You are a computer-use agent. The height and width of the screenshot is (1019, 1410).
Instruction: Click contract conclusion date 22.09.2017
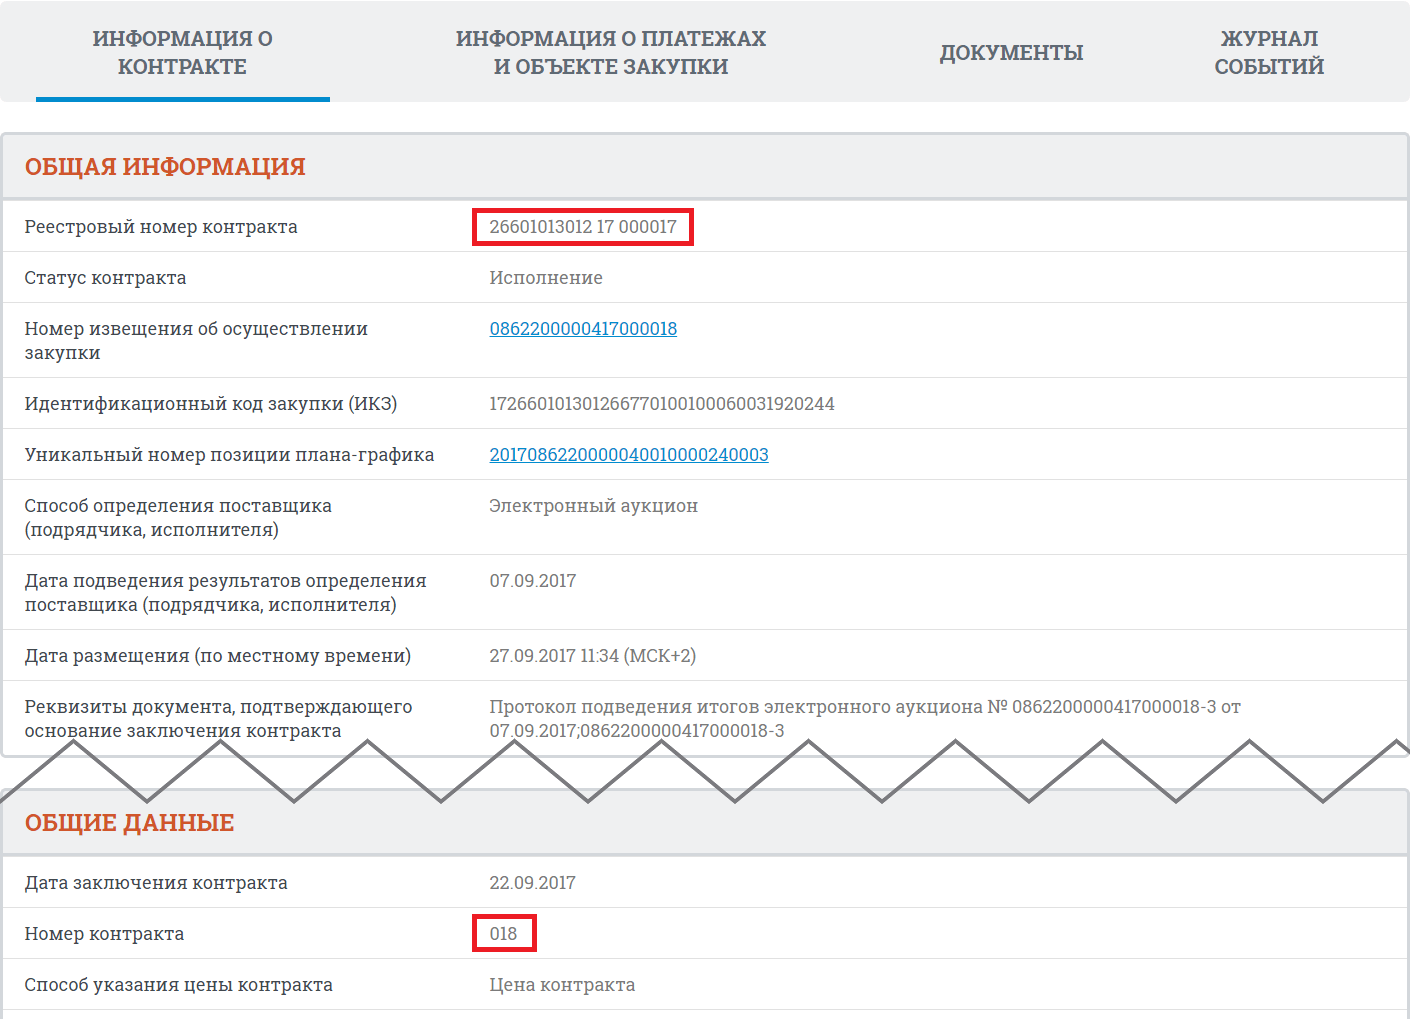[x=532, y=883]
